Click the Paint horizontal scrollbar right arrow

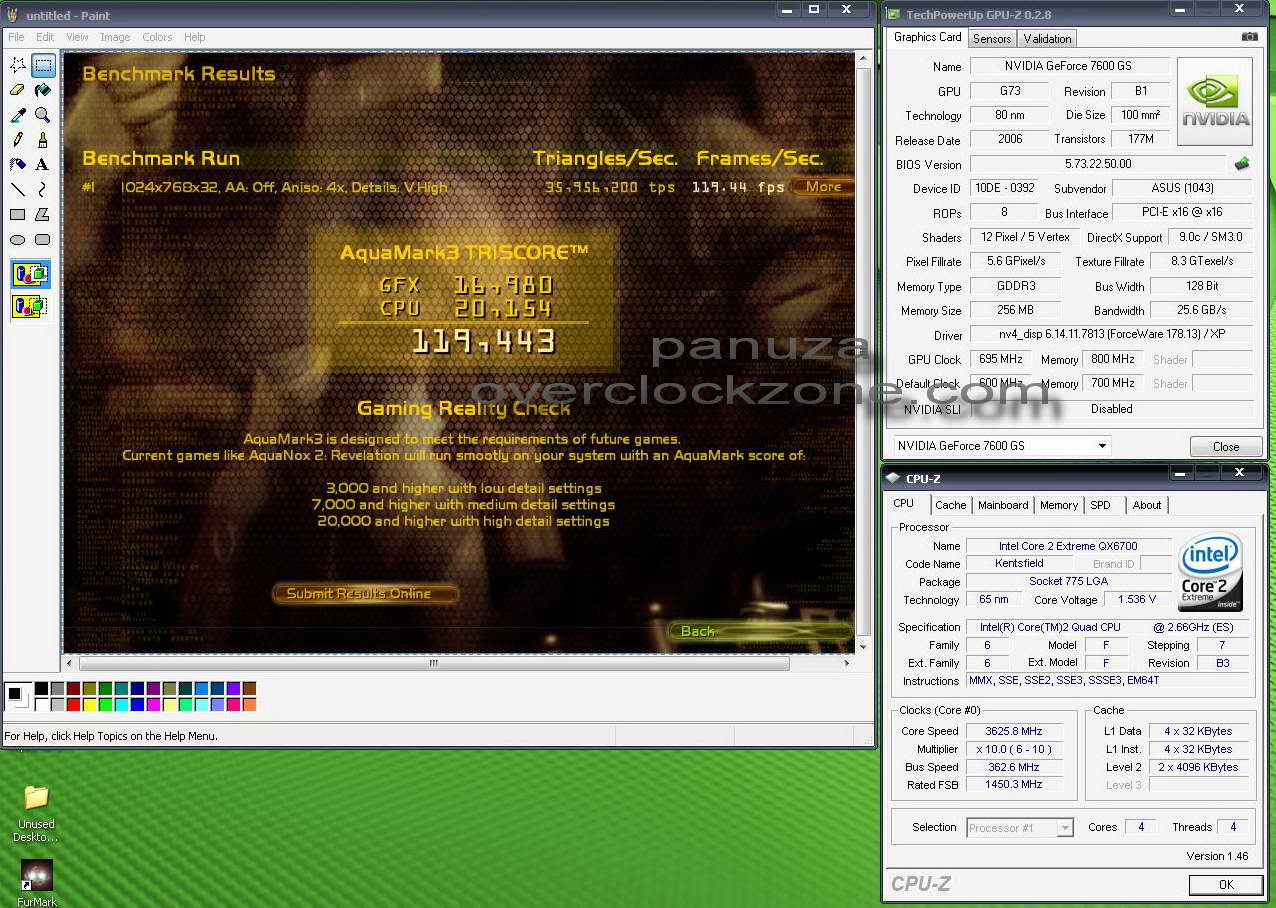coord(847,663)
